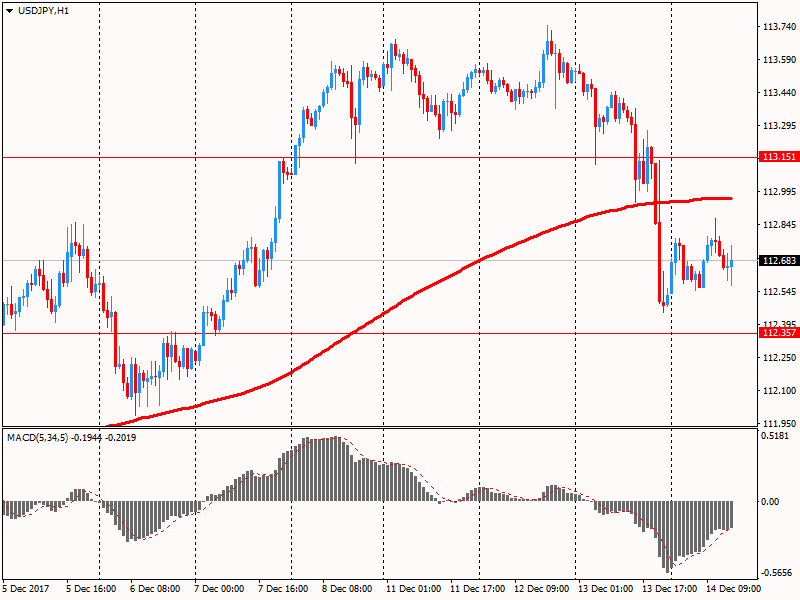Click the 5 Dec 16:00 time axis label

tap(91, 589)
